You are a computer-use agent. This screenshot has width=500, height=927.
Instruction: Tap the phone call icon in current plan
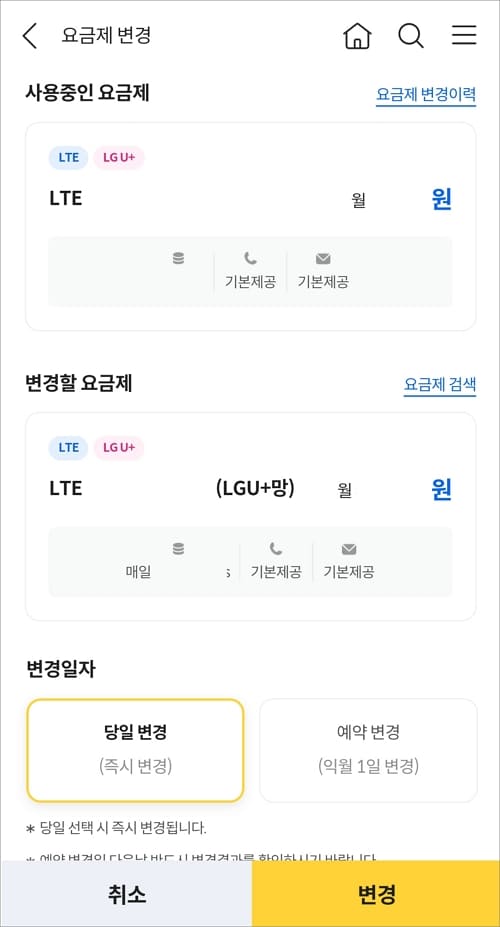(251, 258)
